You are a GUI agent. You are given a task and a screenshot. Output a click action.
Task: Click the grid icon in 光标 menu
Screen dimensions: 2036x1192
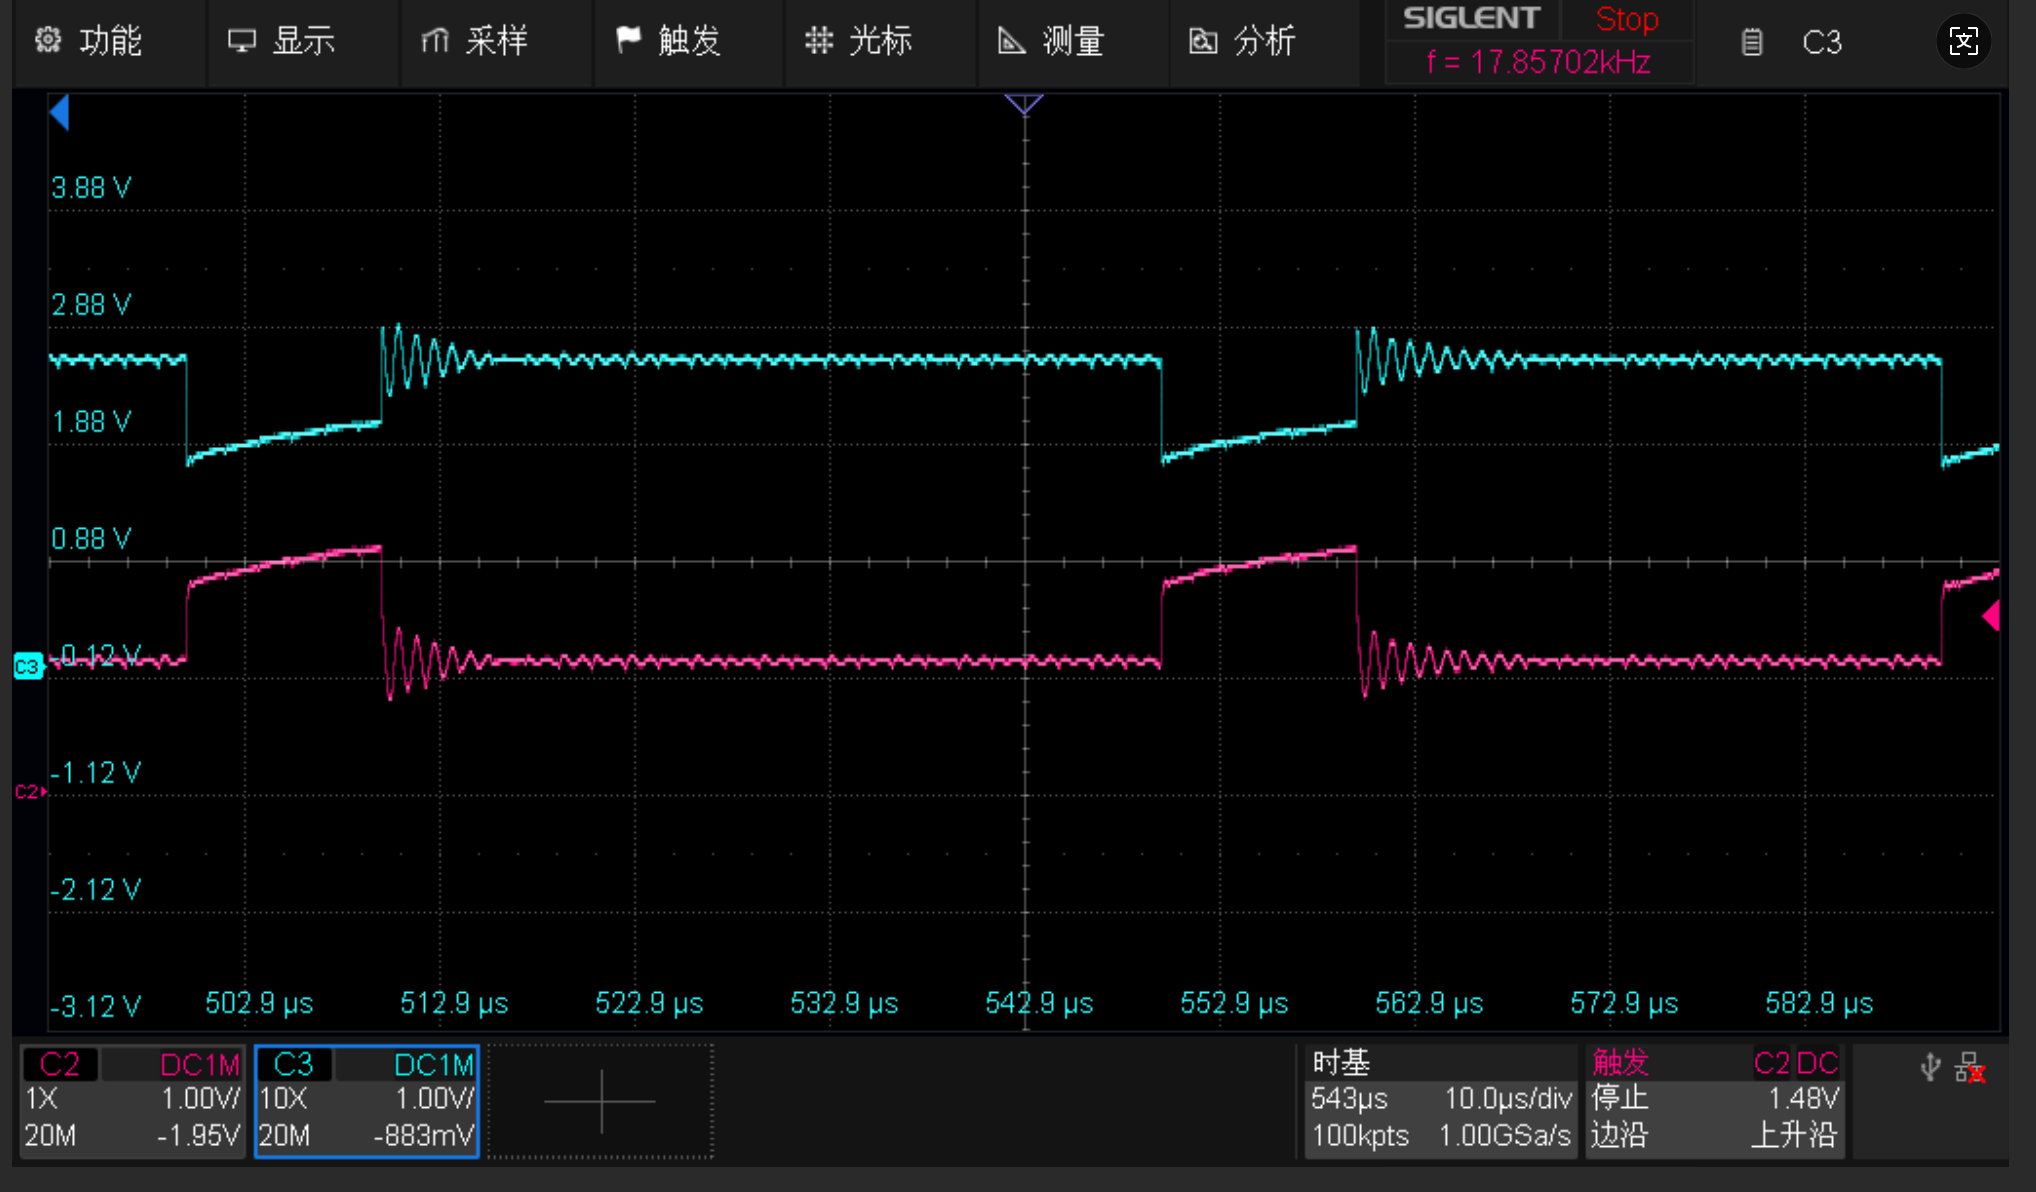(819, 40)
